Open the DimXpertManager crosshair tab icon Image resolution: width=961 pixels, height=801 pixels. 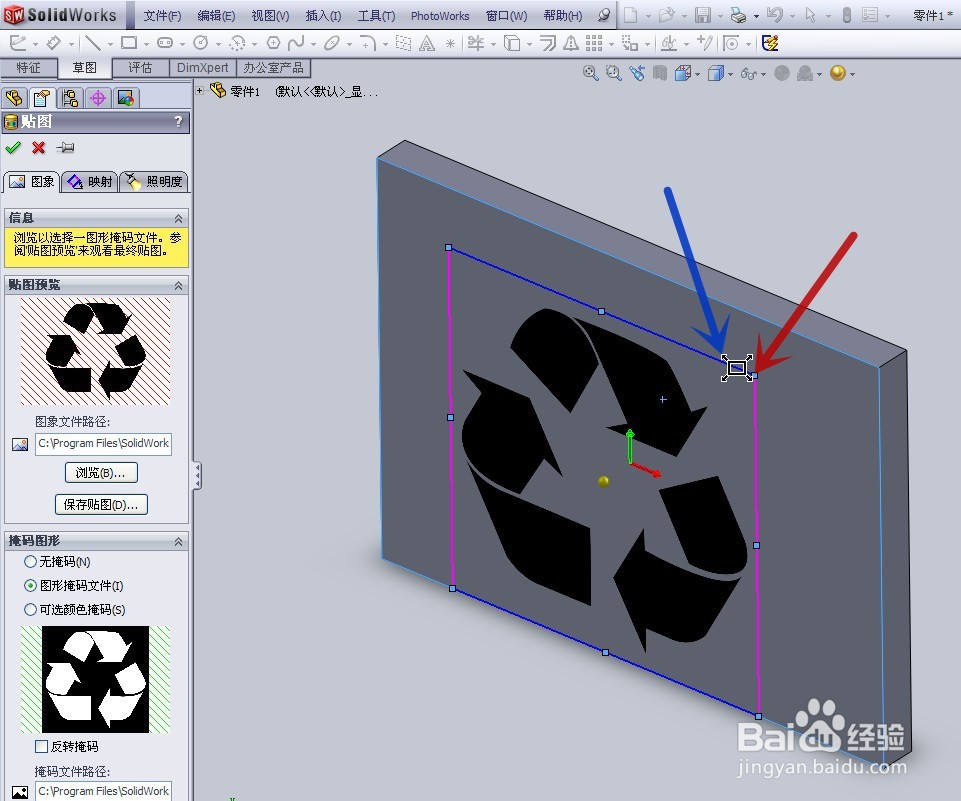click(x=98, y=98)
